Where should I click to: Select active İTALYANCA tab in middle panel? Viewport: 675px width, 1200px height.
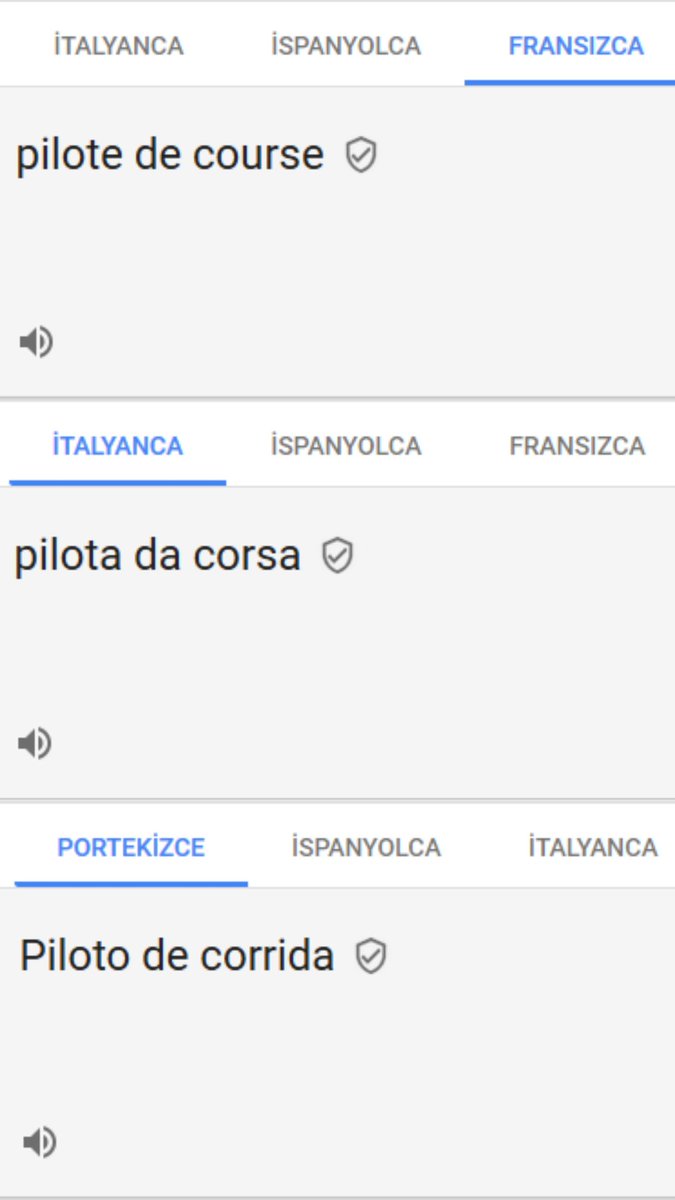[x=118, y=446]
